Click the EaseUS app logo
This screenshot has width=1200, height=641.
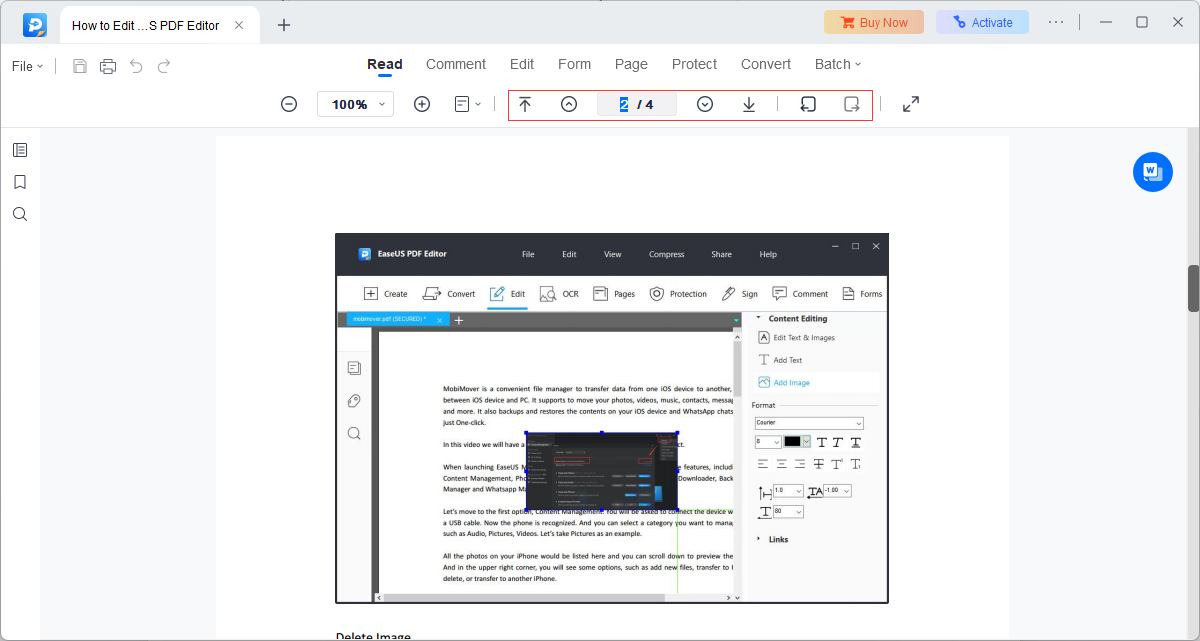[x=35, y=25]
